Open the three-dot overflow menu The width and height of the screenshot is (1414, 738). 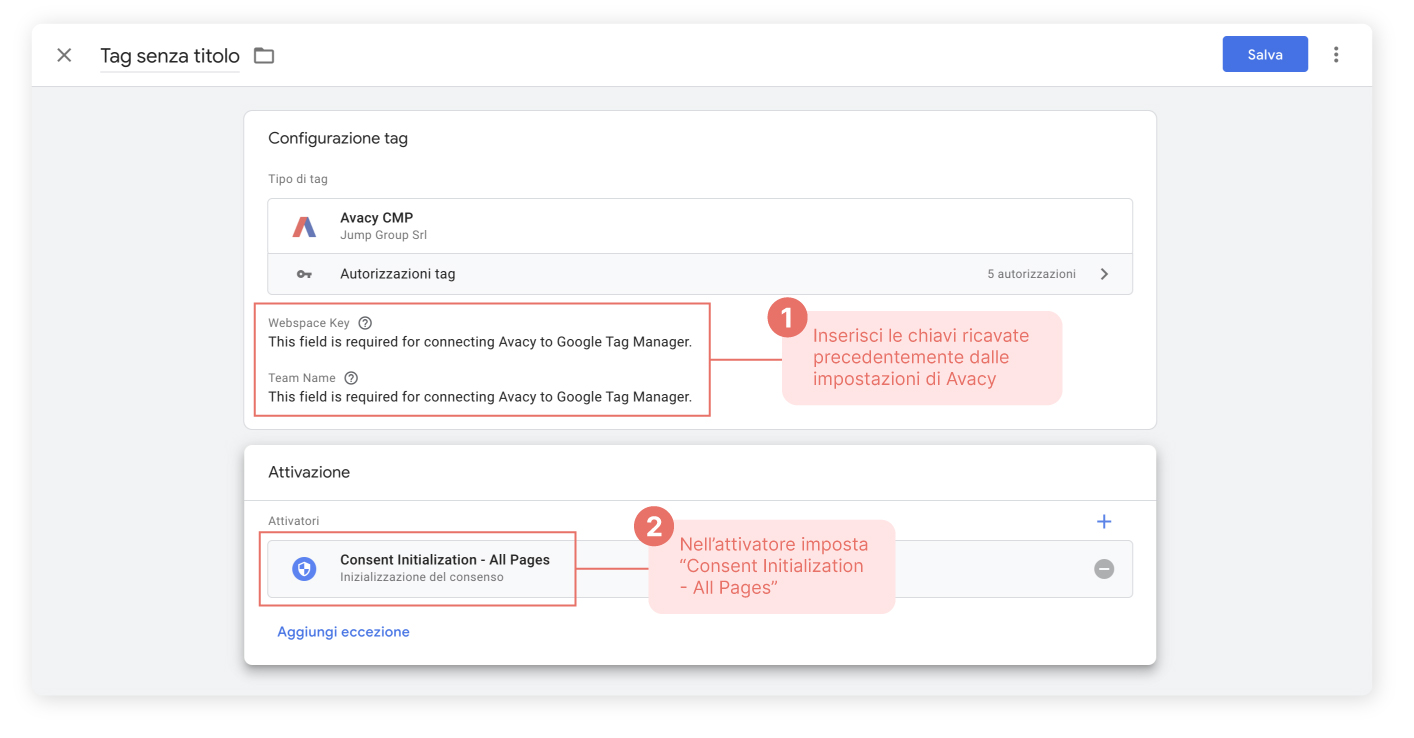click(x=1336, y=54)
